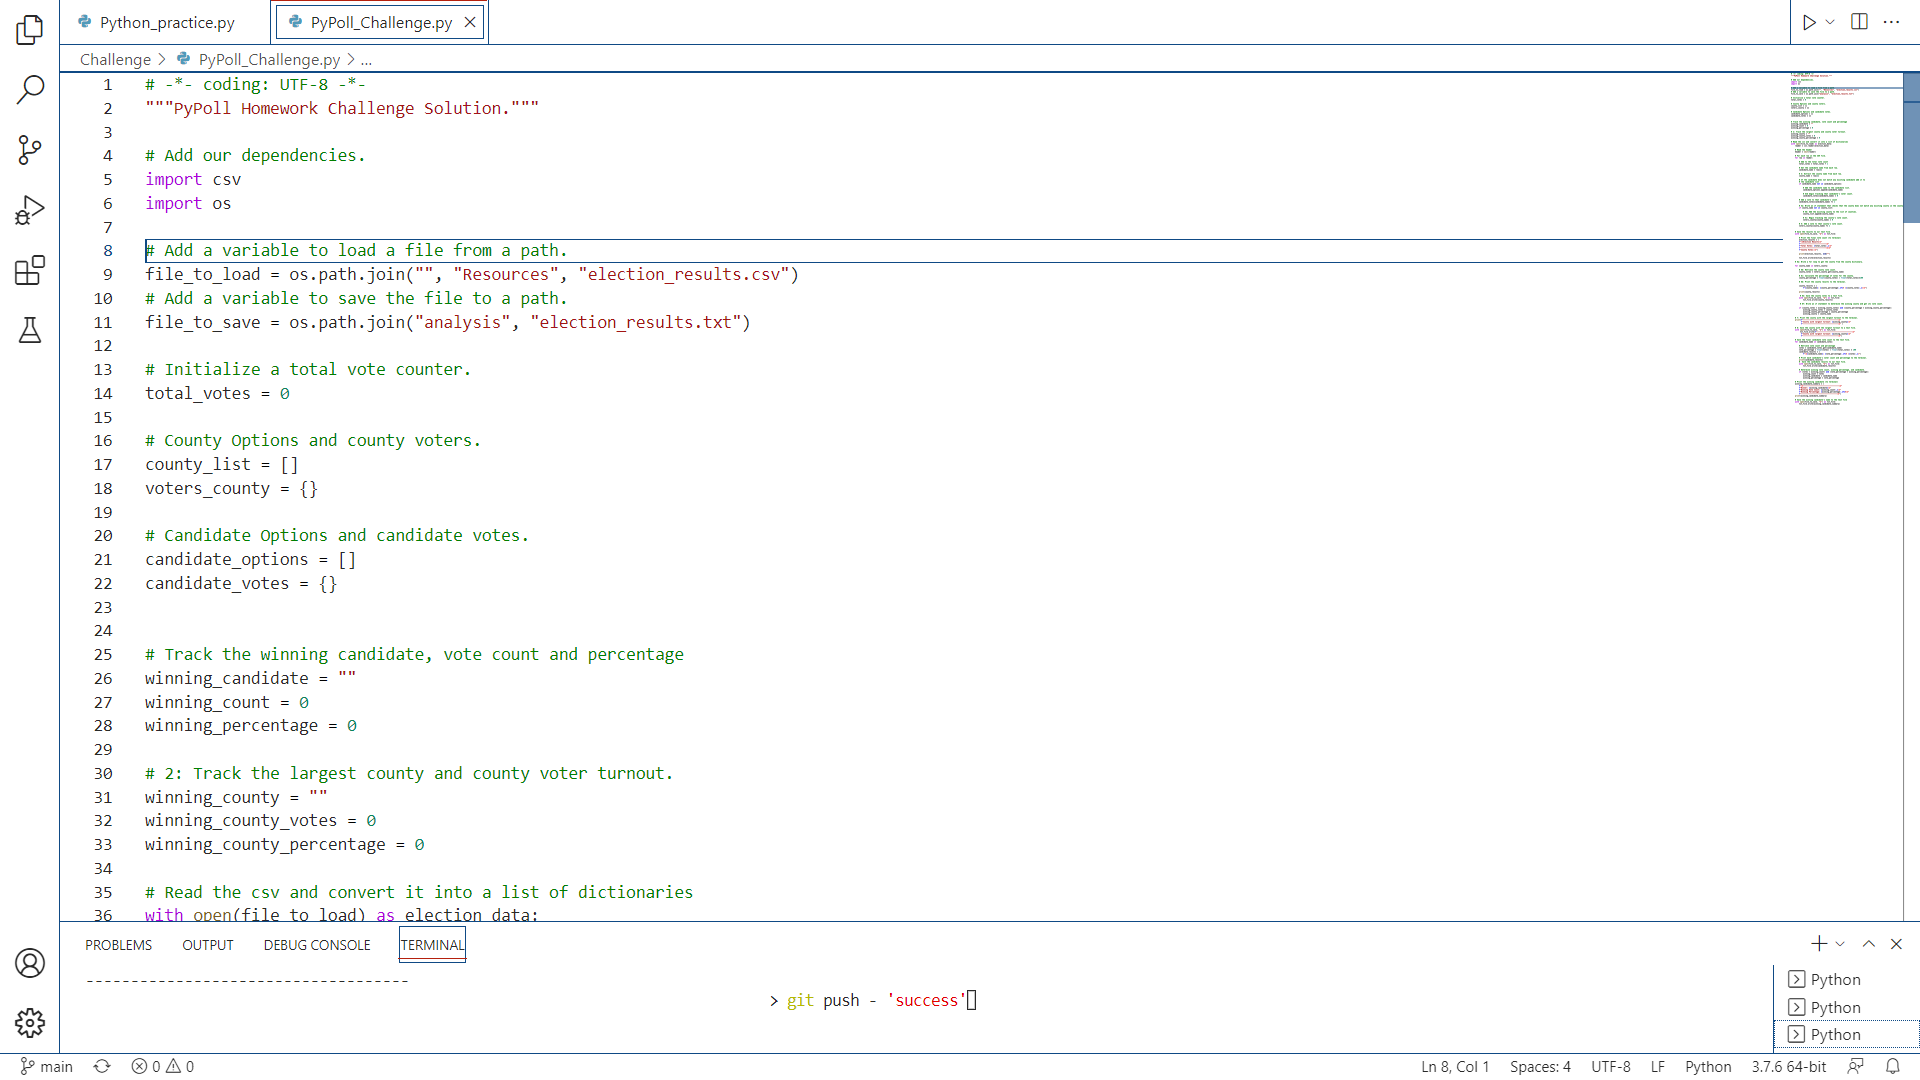Open the PROBLEMS panel
This screenshot has width=1920, height=1080.
[118, 944]
